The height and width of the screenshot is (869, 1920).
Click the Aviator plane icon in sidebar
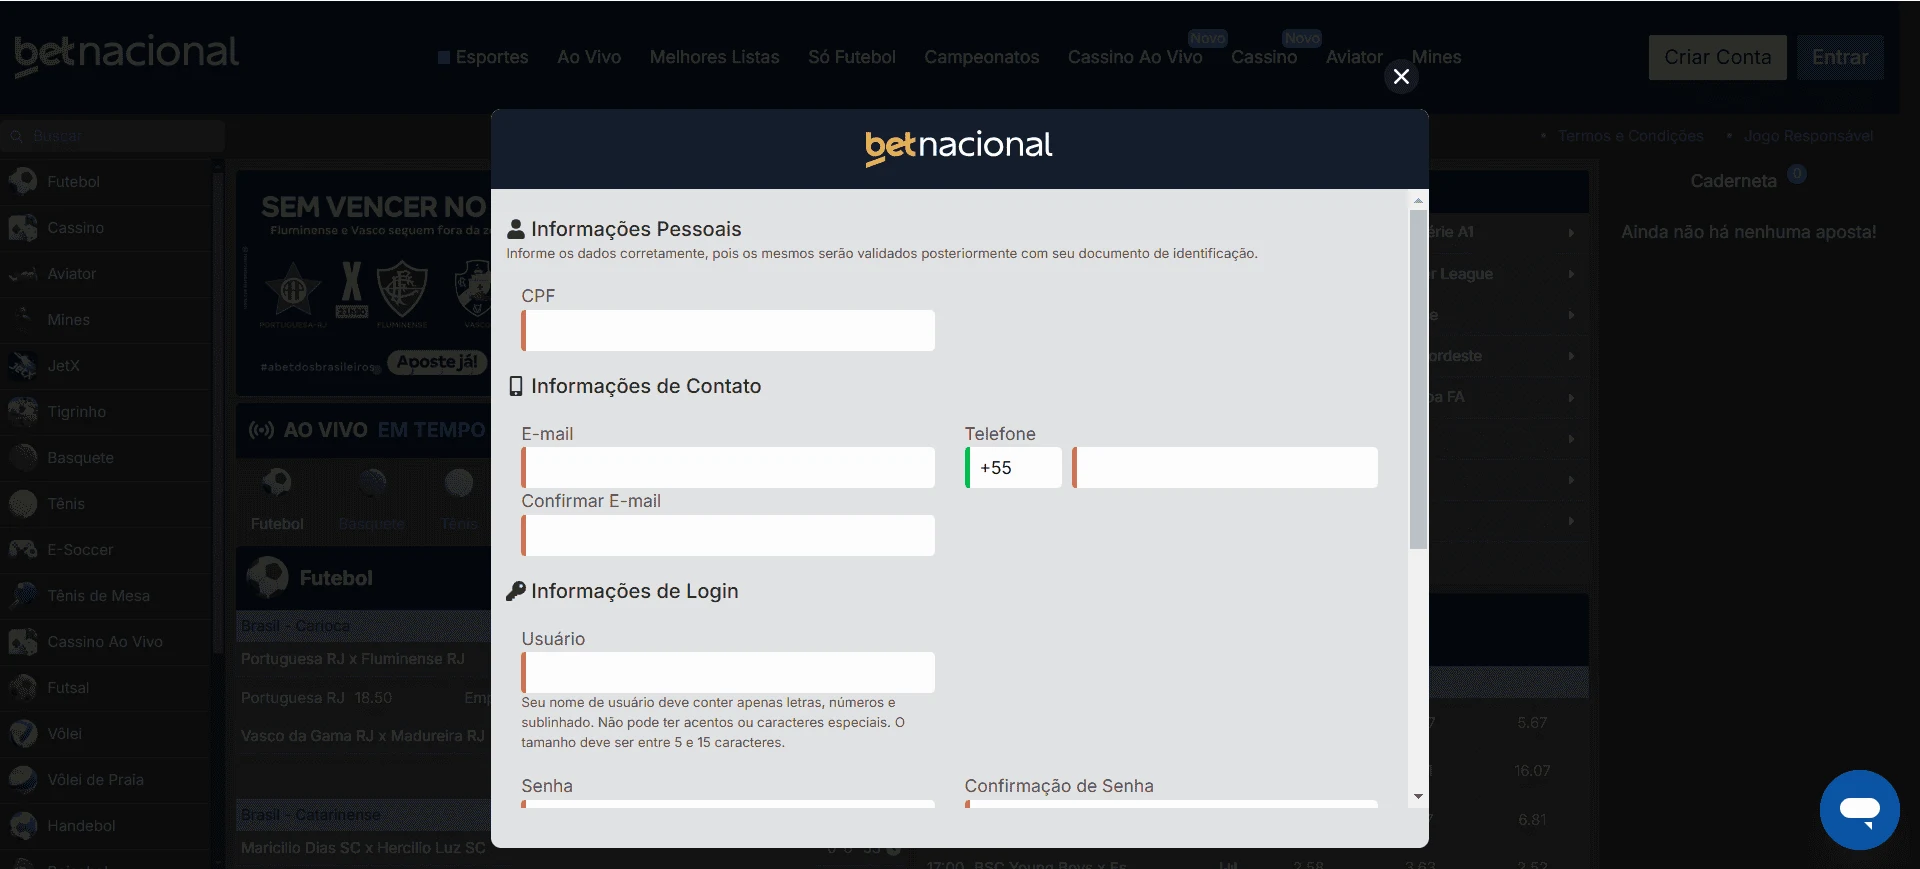[22, 273]
